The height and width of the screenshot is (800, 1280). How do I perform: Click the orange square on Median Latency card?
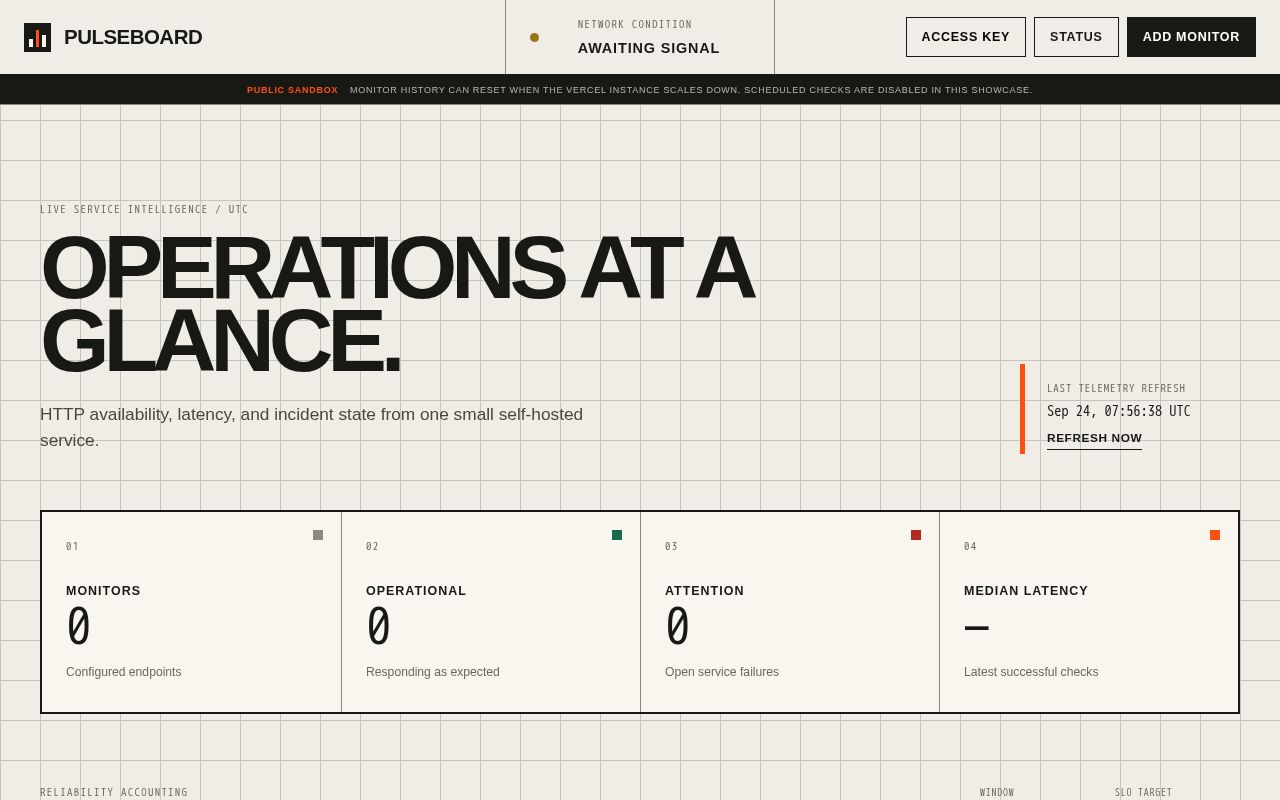pos(1215,535)
